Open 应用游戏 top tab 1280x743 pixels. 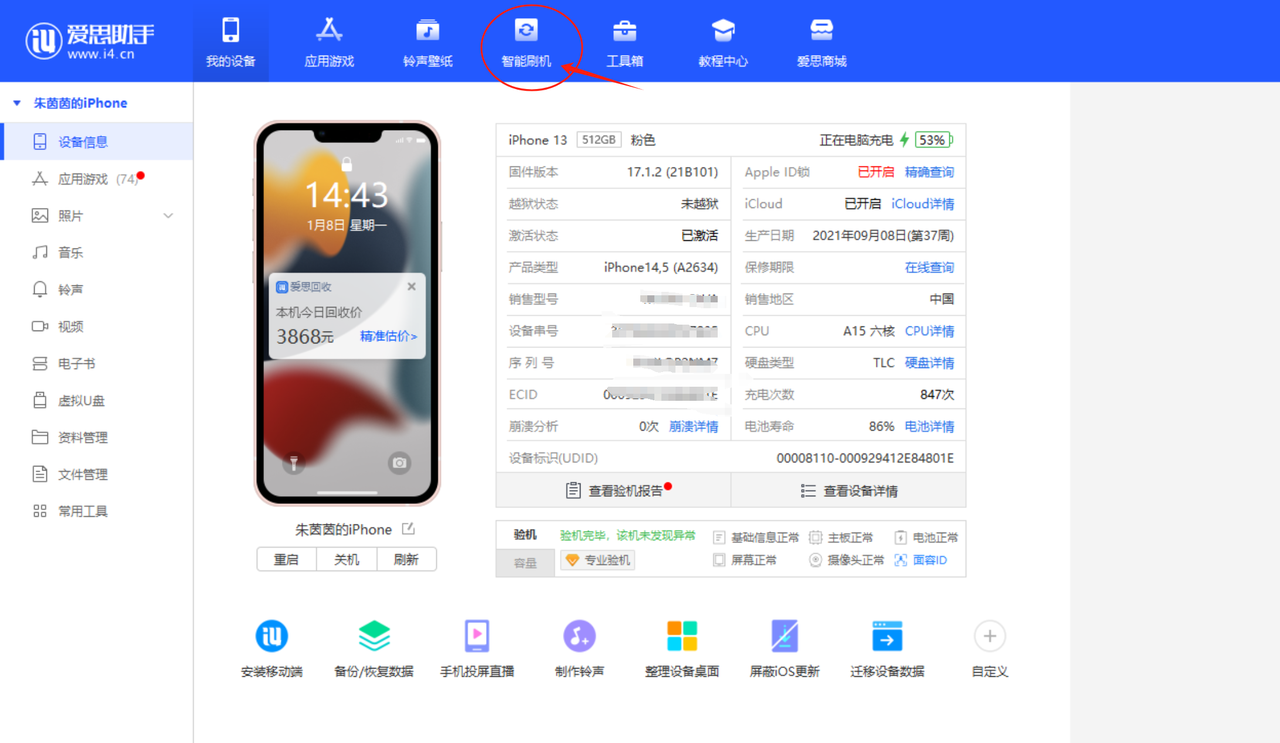(329, 41)
